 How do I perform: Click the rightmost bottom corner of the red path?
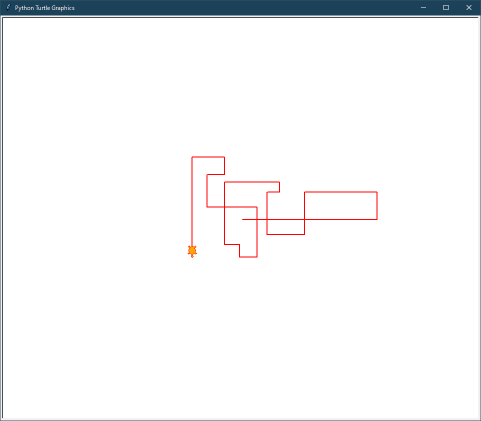(377, 219)
